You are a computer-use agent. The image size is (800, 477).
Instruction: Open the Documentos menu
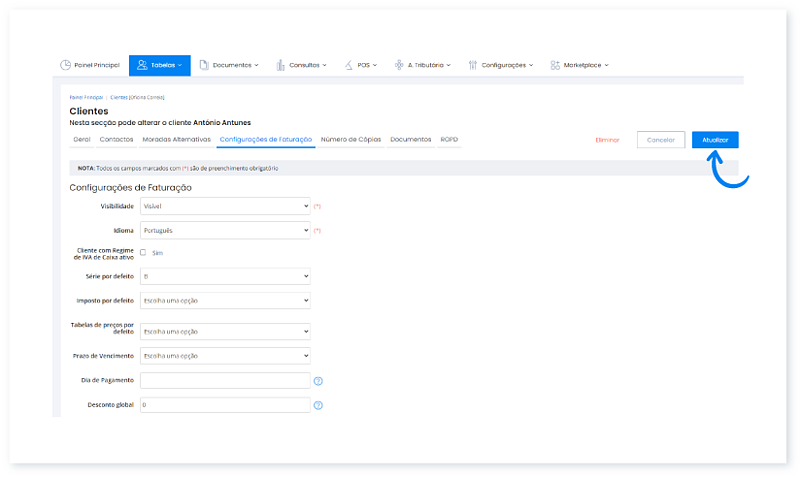point(229,65)
